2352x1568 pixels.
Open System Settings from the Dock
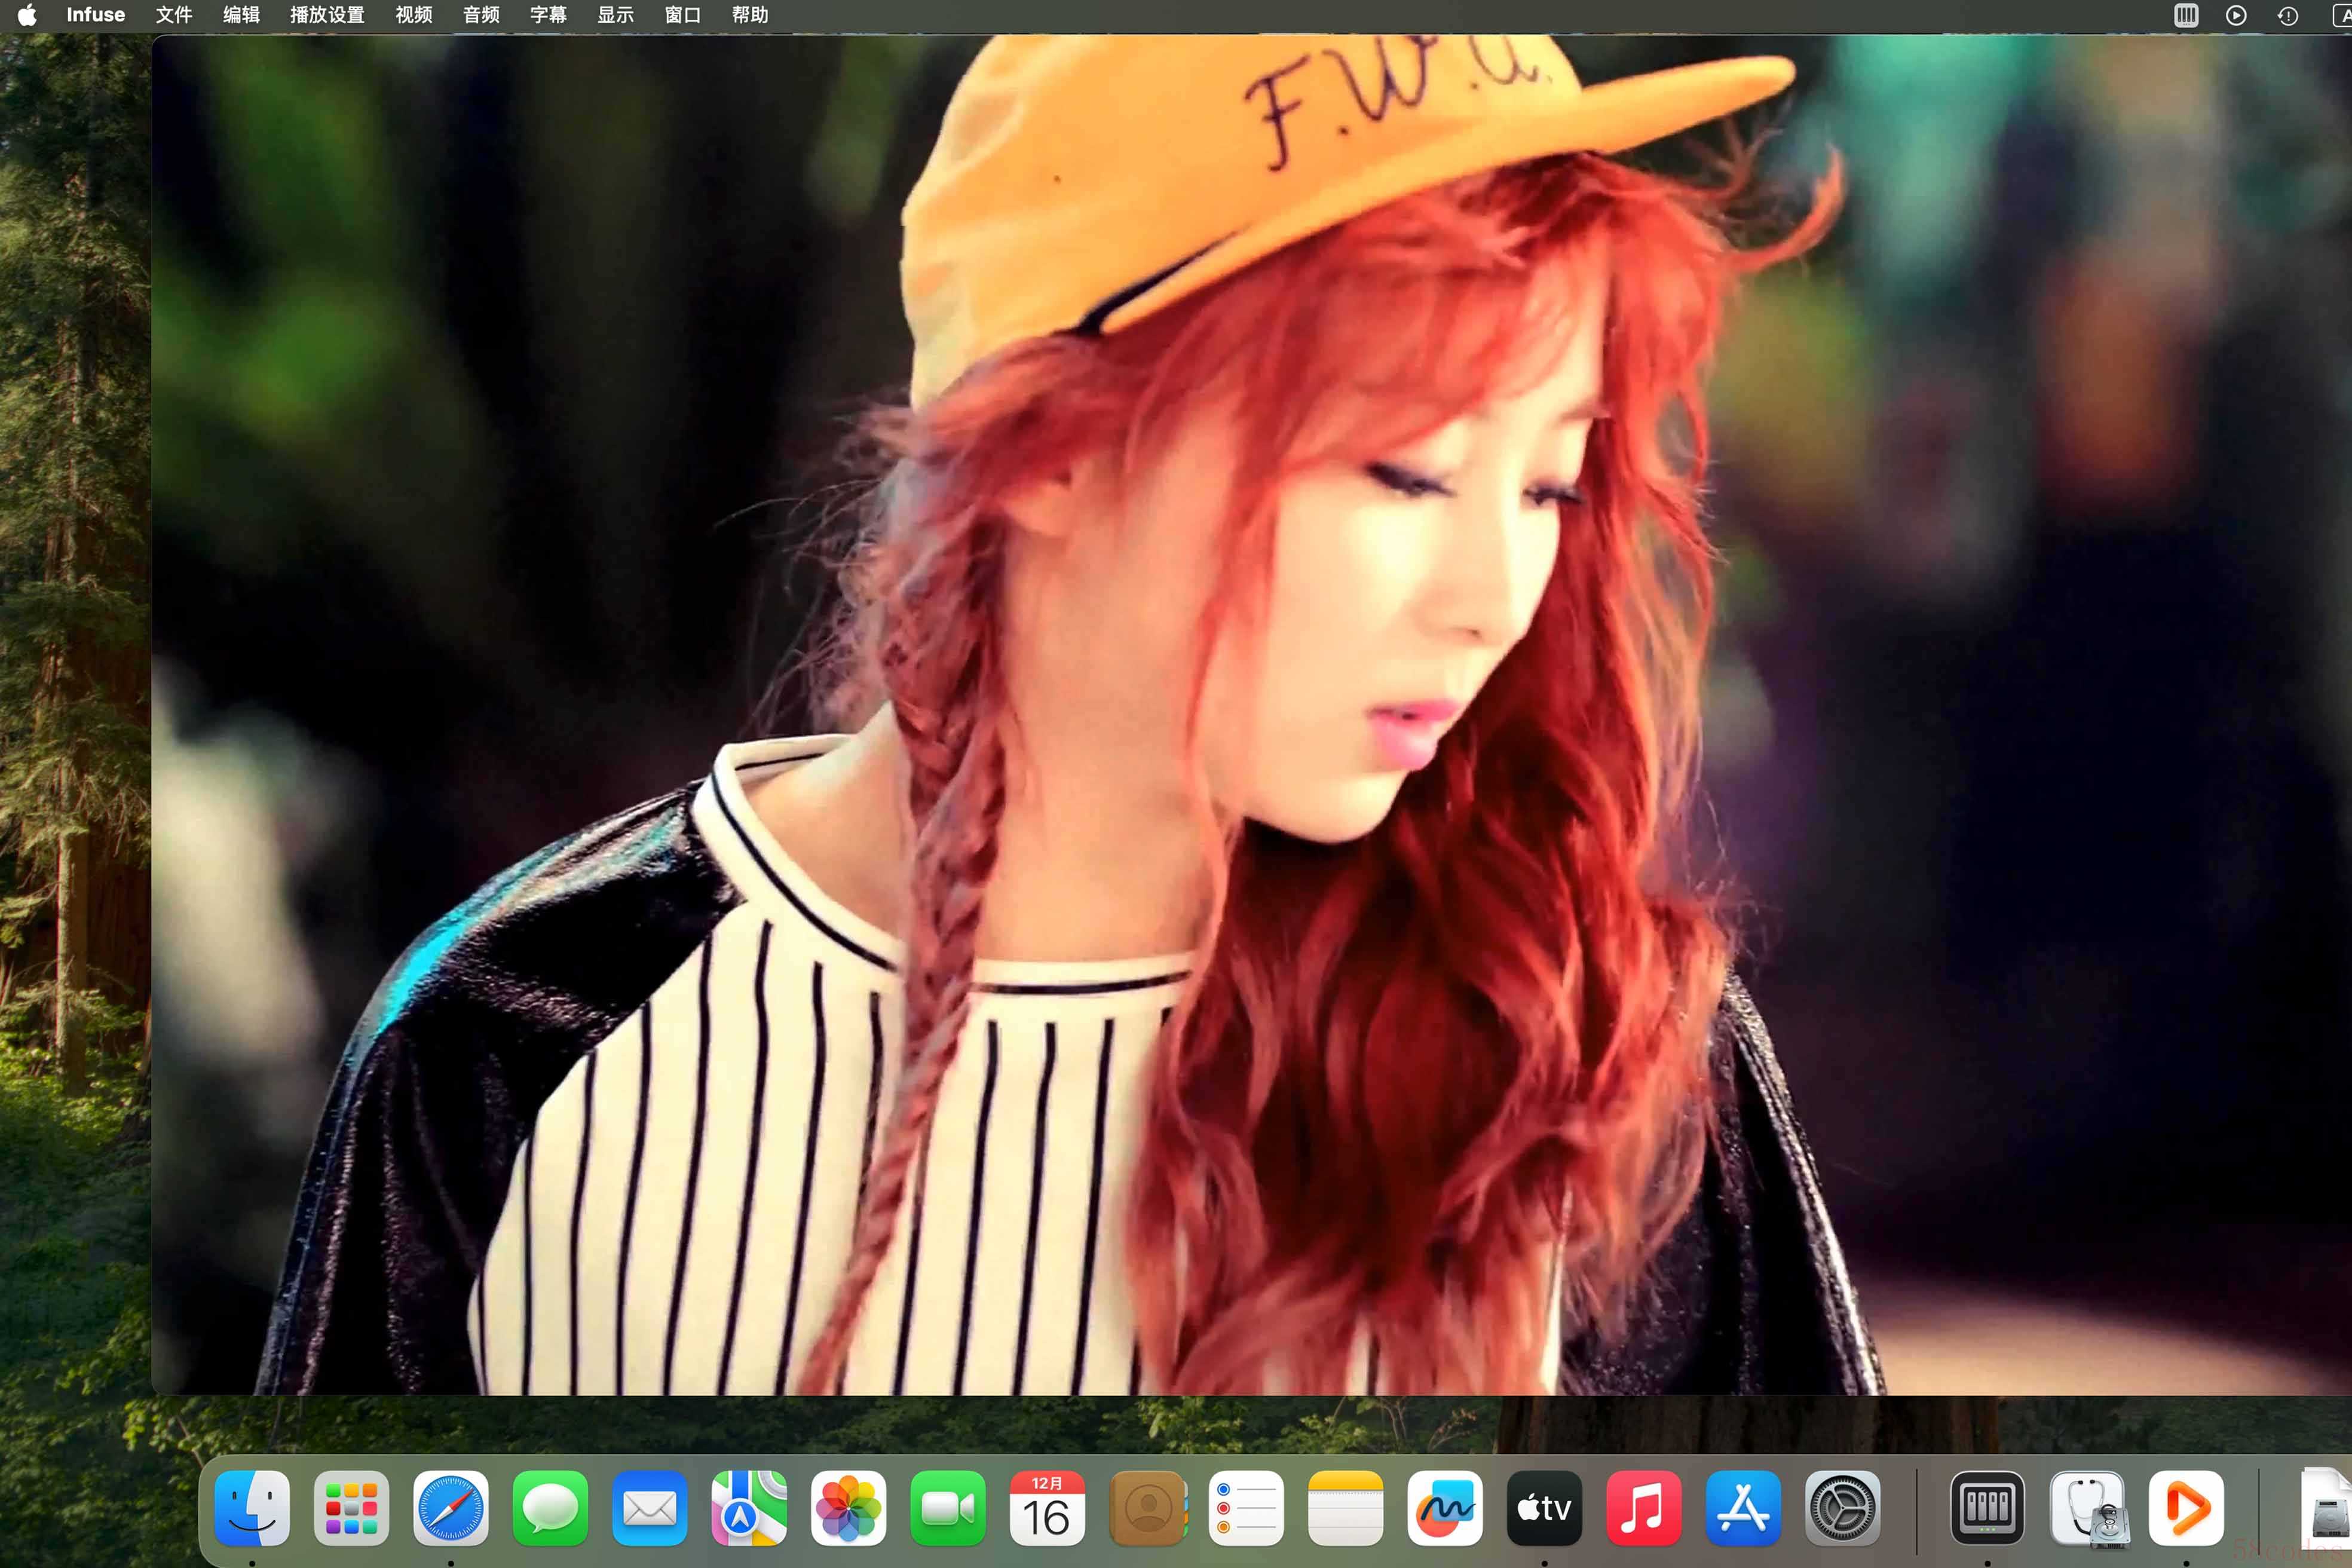(1842, 1508)
